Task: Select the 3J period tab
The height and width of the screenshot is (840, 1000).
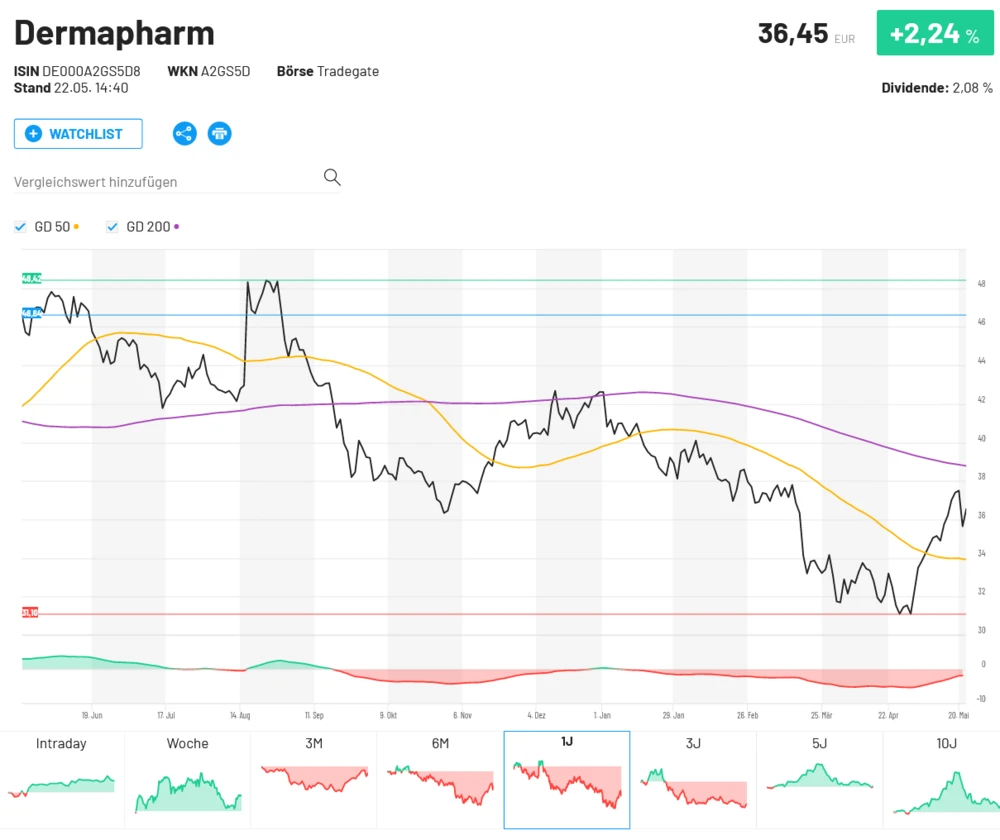Action: (693, 780)
